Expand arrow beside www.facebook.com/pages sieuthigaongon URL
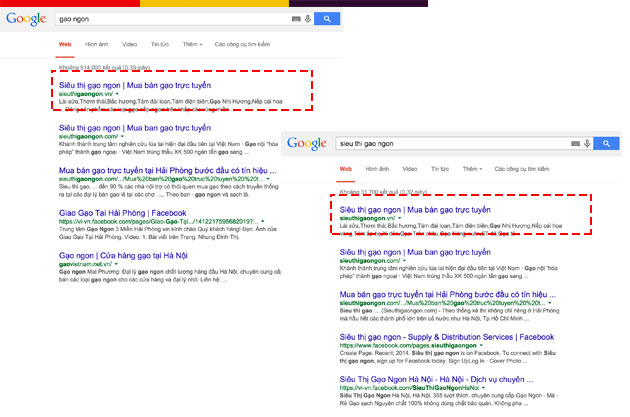630x417 pixels. tap(481, 345)
